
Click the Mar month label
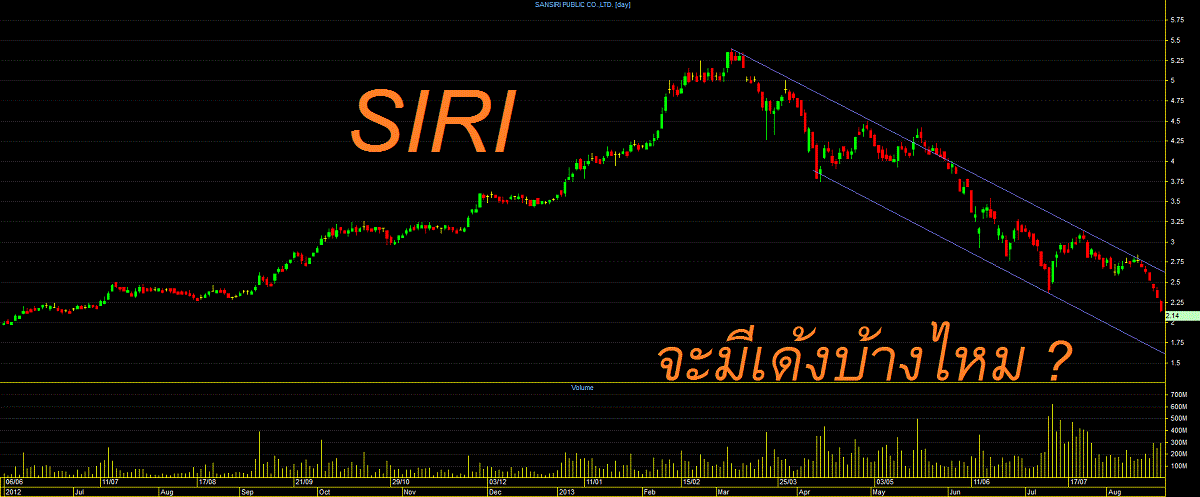[x=723, y=492]
